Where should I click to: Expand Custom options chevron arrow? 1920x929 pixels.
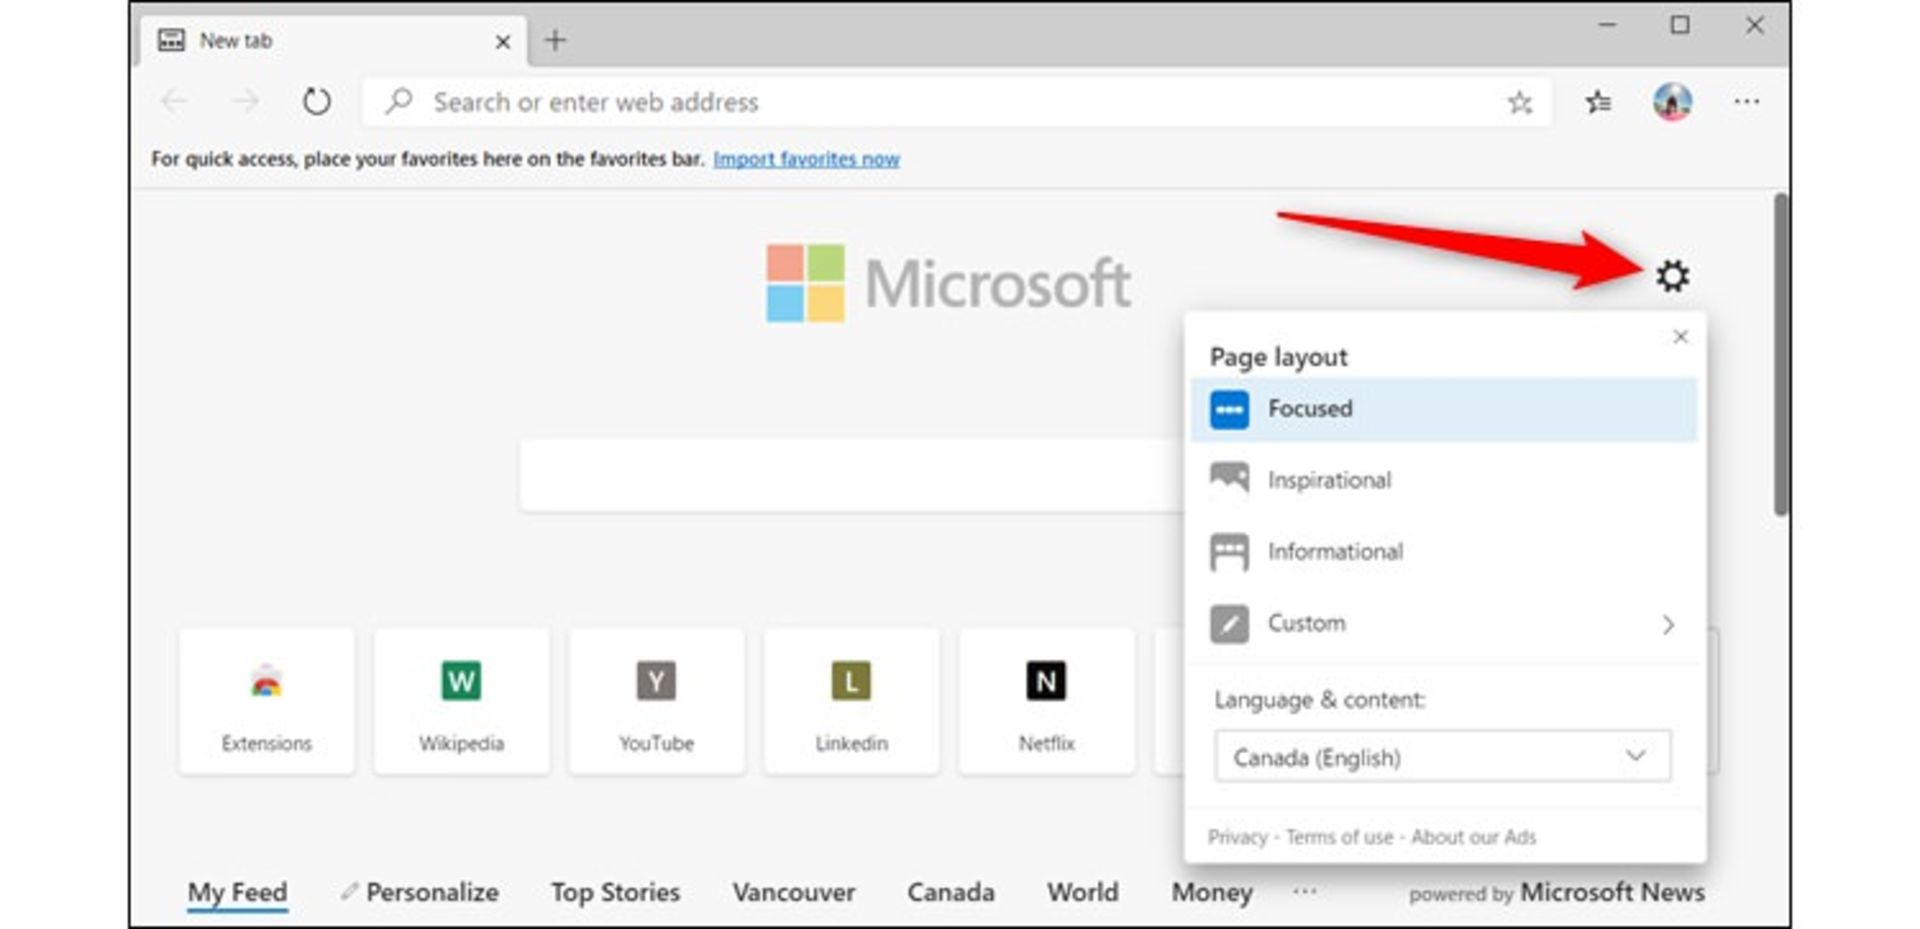1667,624
